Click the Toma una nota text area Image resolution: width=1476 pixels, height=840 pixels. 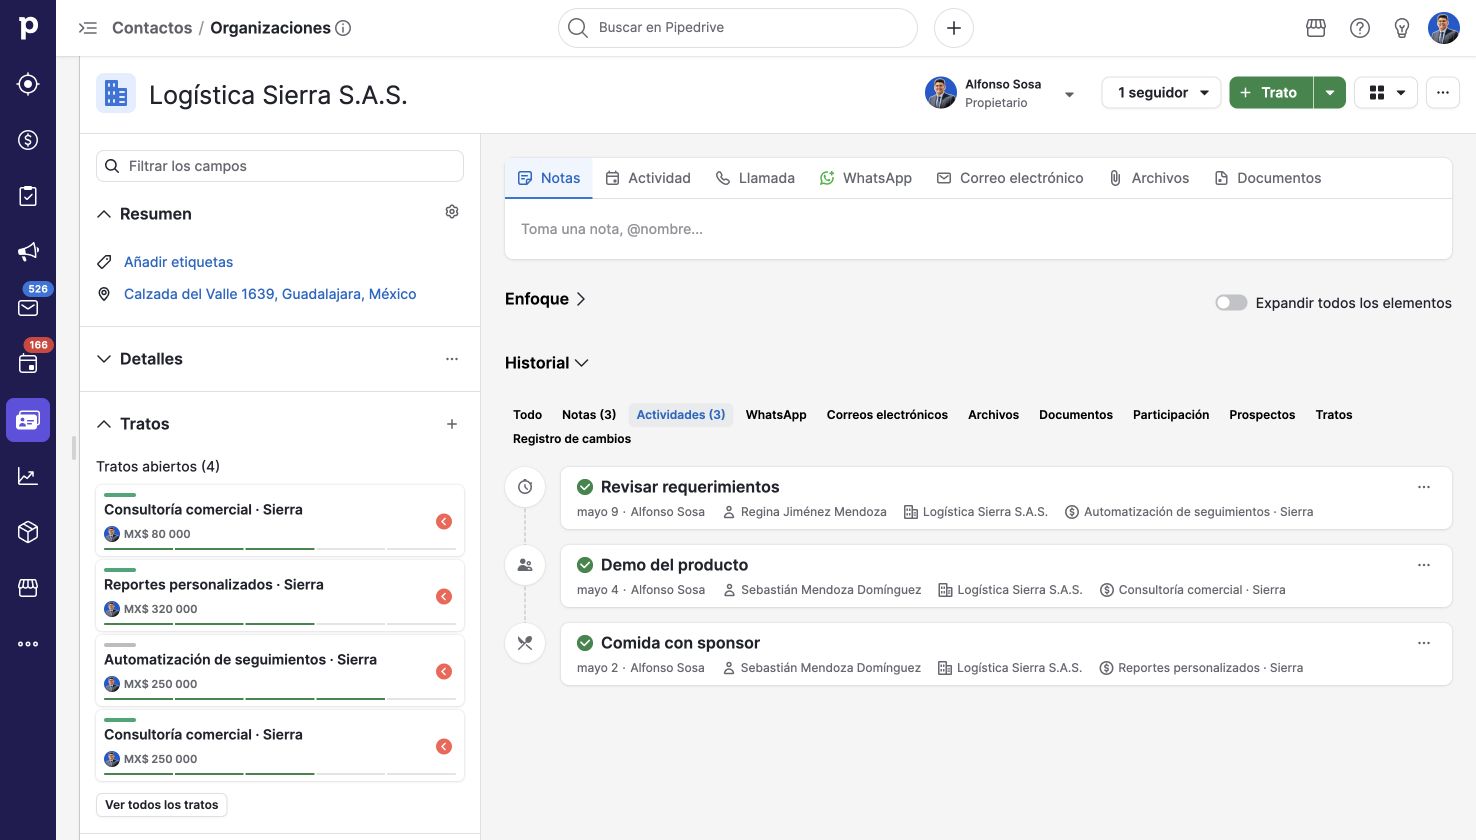978,229
